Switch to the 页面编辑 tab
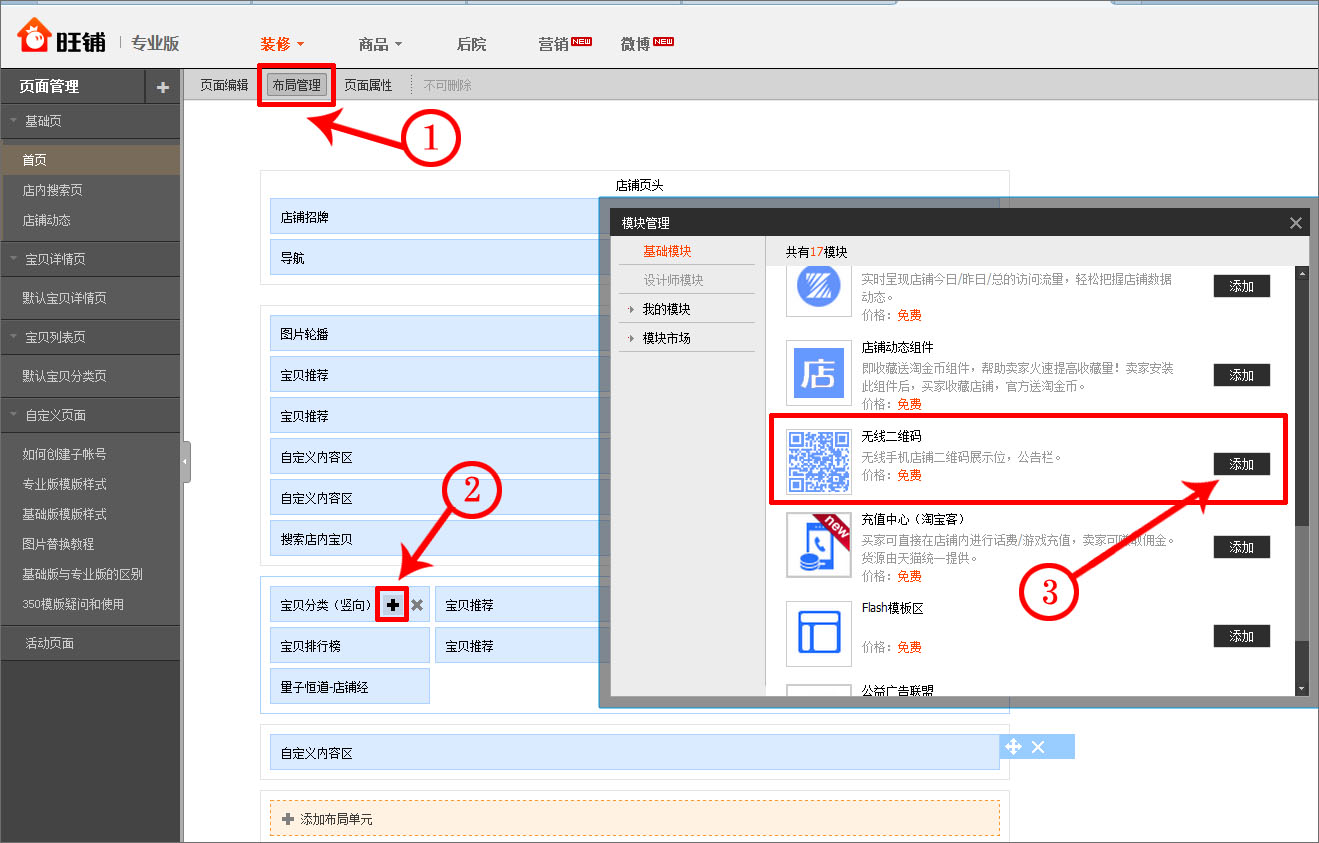Viewport: 1319px width, 843px height. pyautogui.click(x=224, y=86)
